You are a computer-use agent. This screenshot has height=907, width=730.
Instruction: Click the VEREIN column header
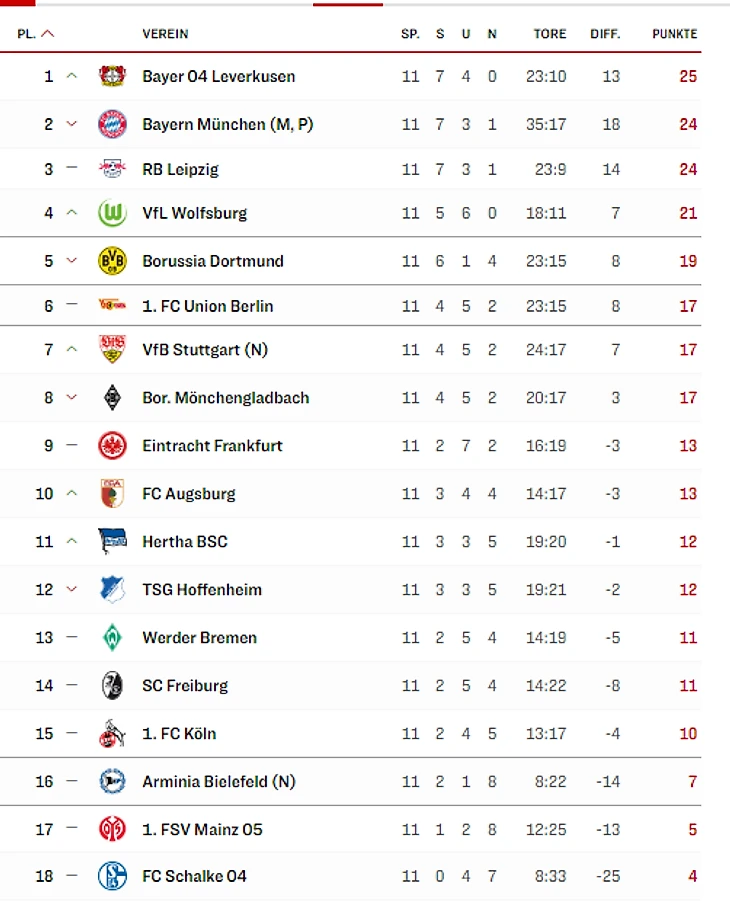(x=165, y=34)
